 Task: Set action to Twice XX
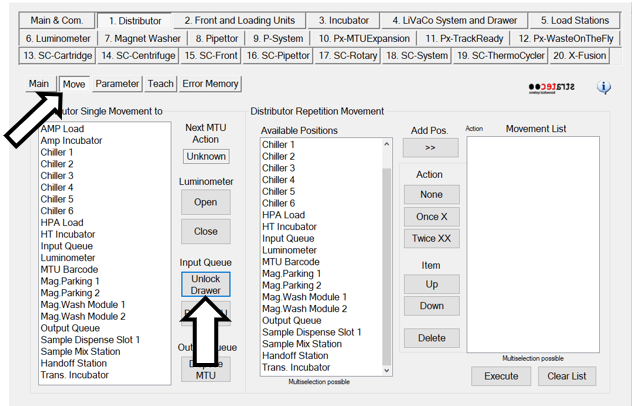pyautogui.click(x=431, y=239)
